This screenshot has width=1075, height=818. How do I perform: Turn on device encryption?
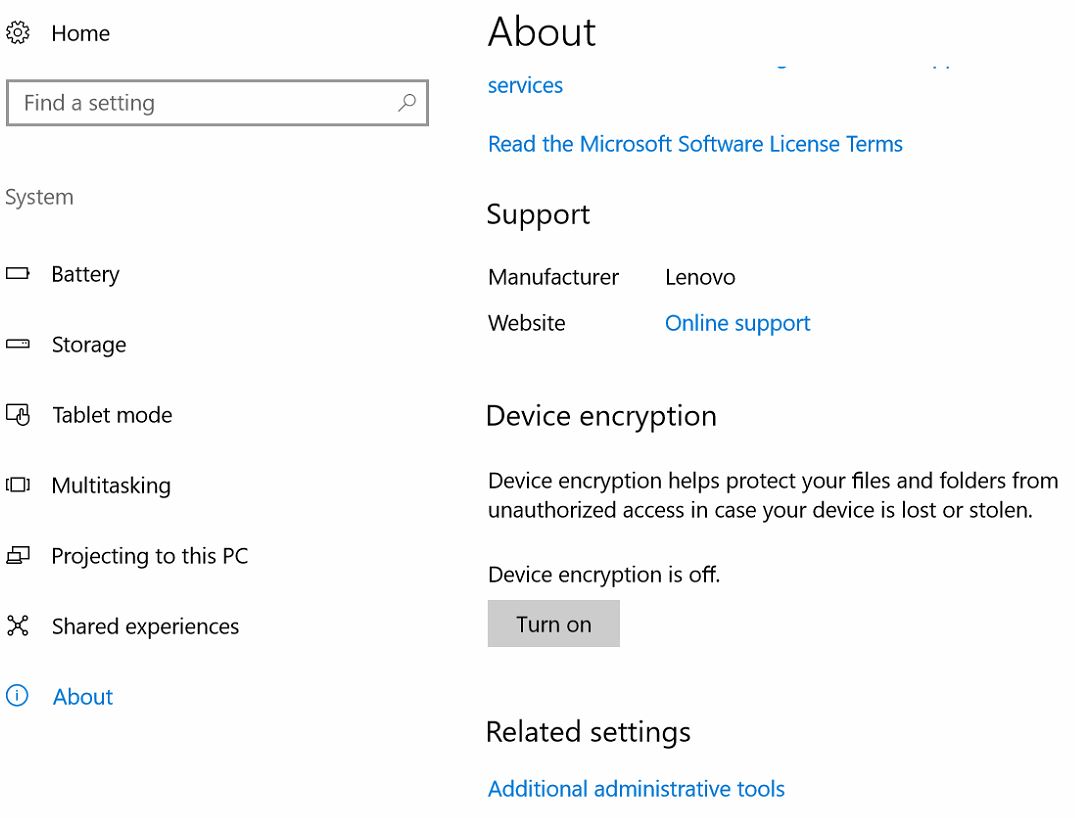pyautogui.click(x=553, y=624)
